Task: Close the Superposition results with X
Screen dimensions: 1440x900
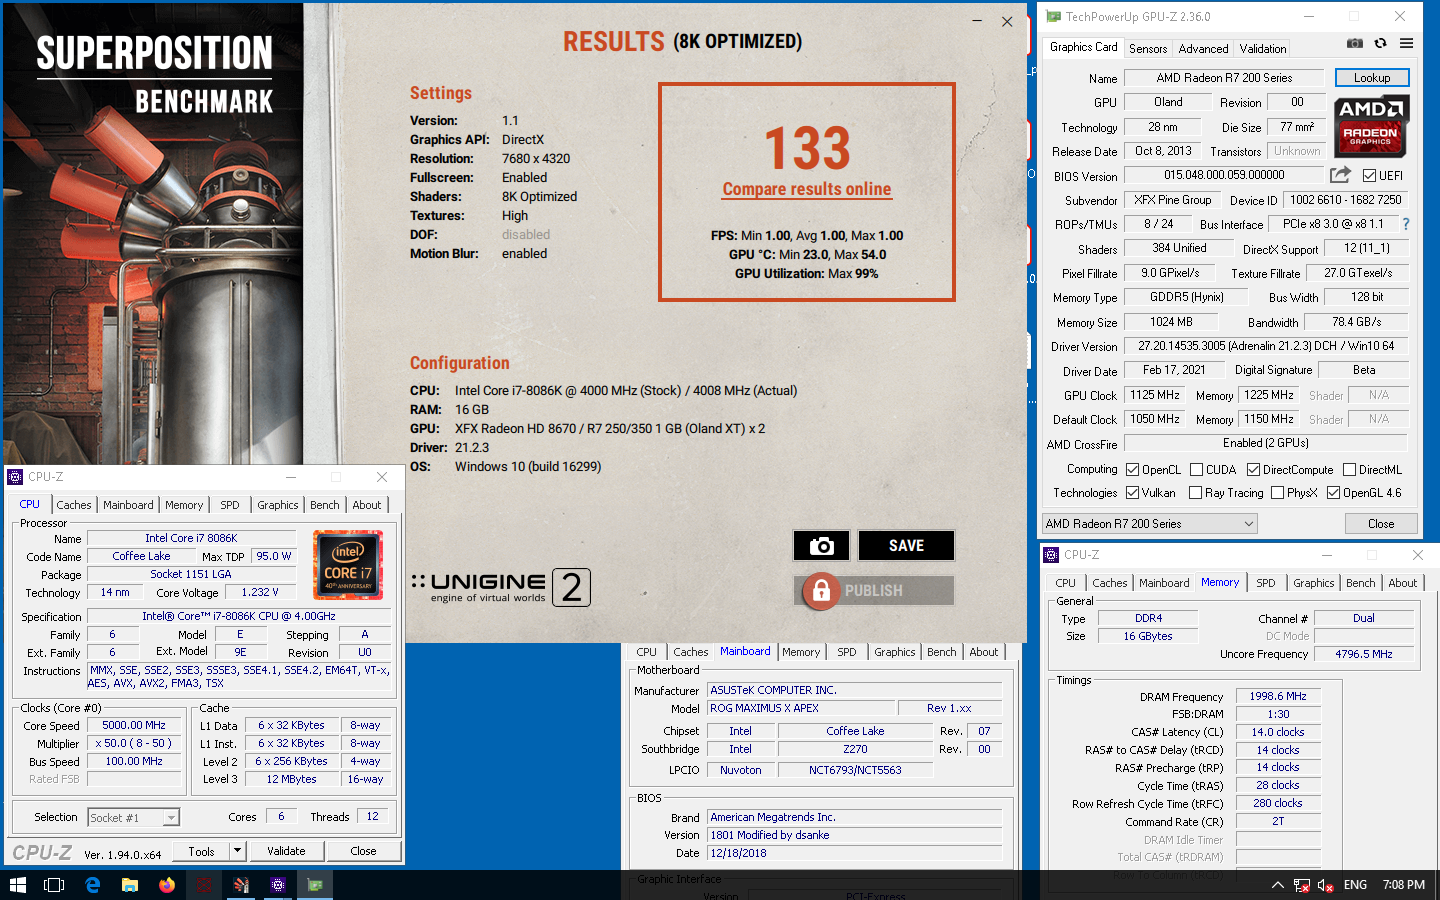Action: tap(1007, 21)
